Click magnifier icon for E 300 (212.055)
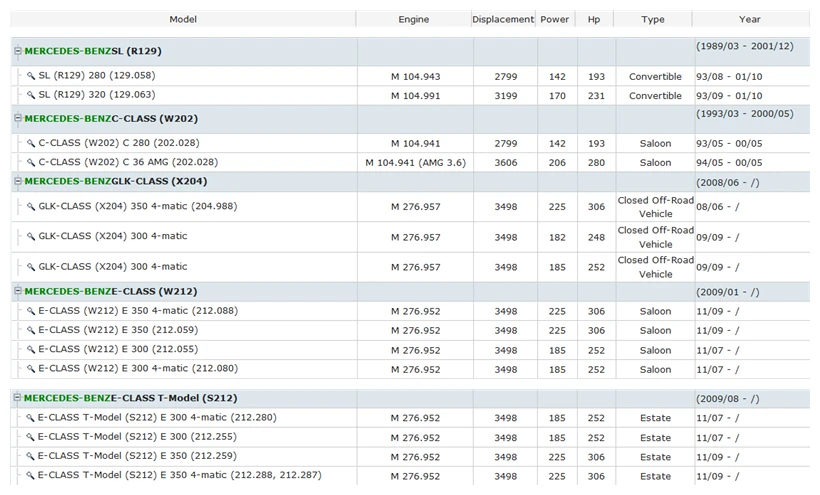Screen dimensions: 820x495 (31, 350)
